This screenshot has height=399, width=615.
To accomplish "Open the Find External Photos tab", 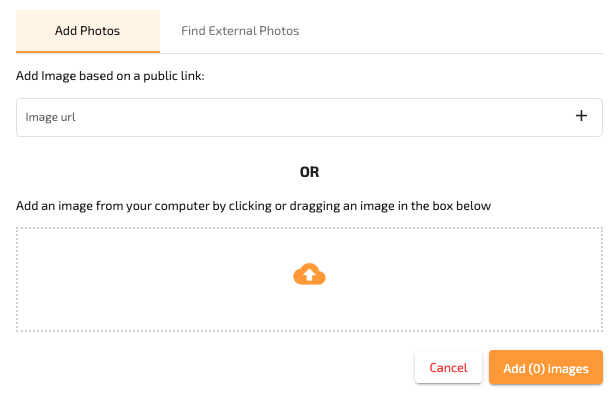I will point(240,31).
